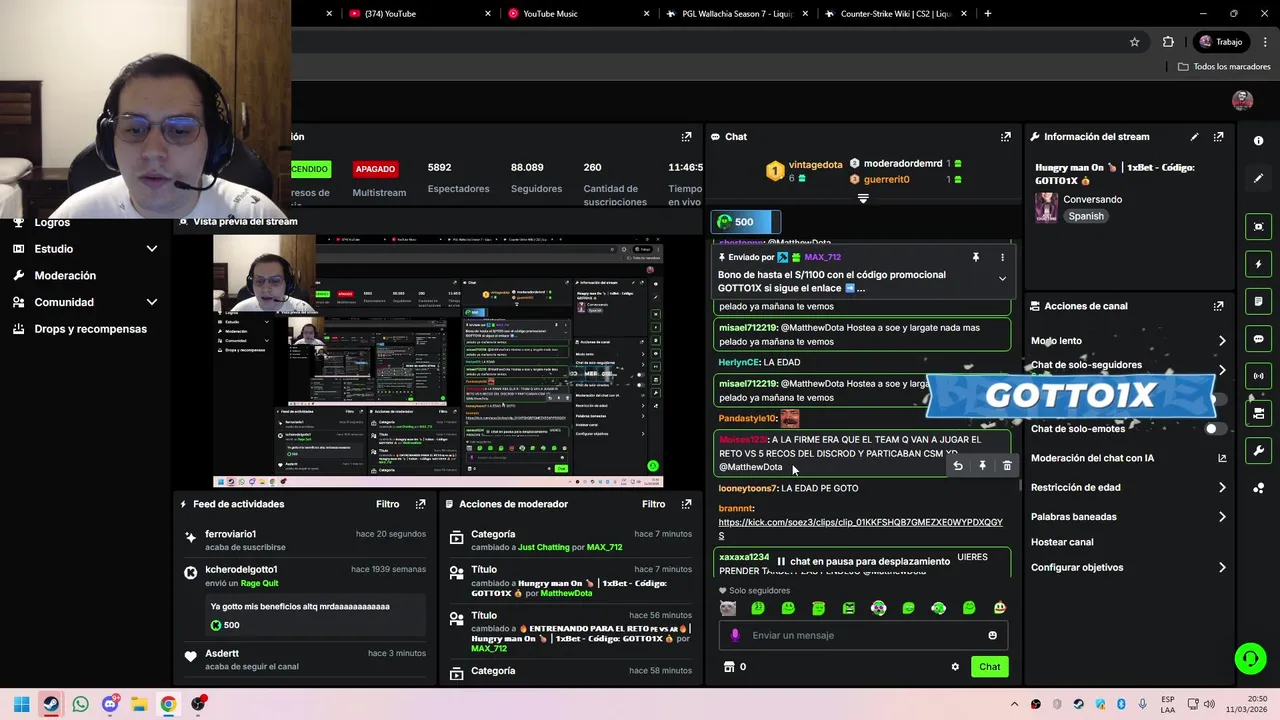
Task: Expand the Estudio sidebar section
Action: (152, 249)
